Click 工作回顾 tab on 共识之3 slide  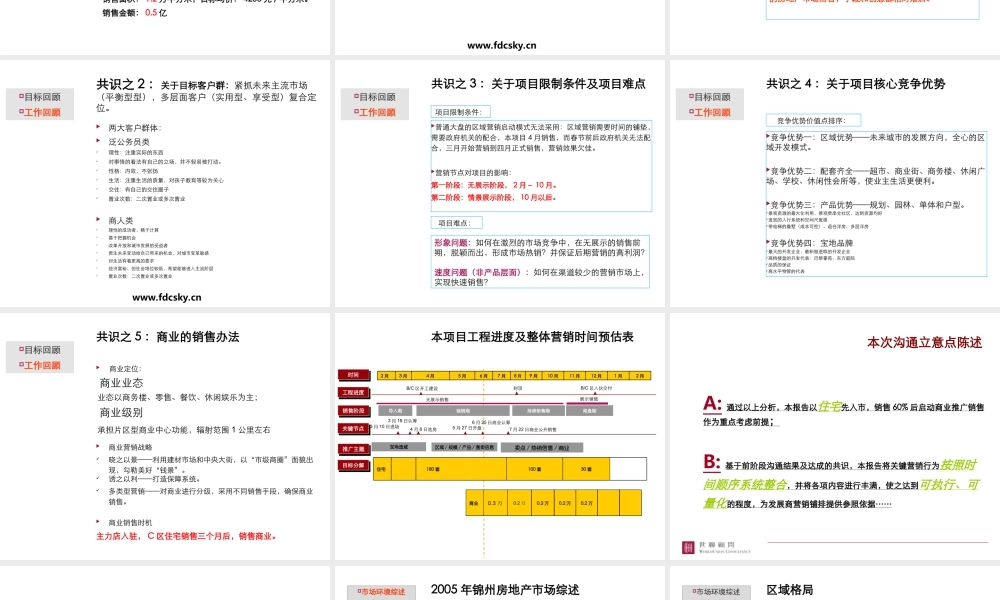pos(375,112)
